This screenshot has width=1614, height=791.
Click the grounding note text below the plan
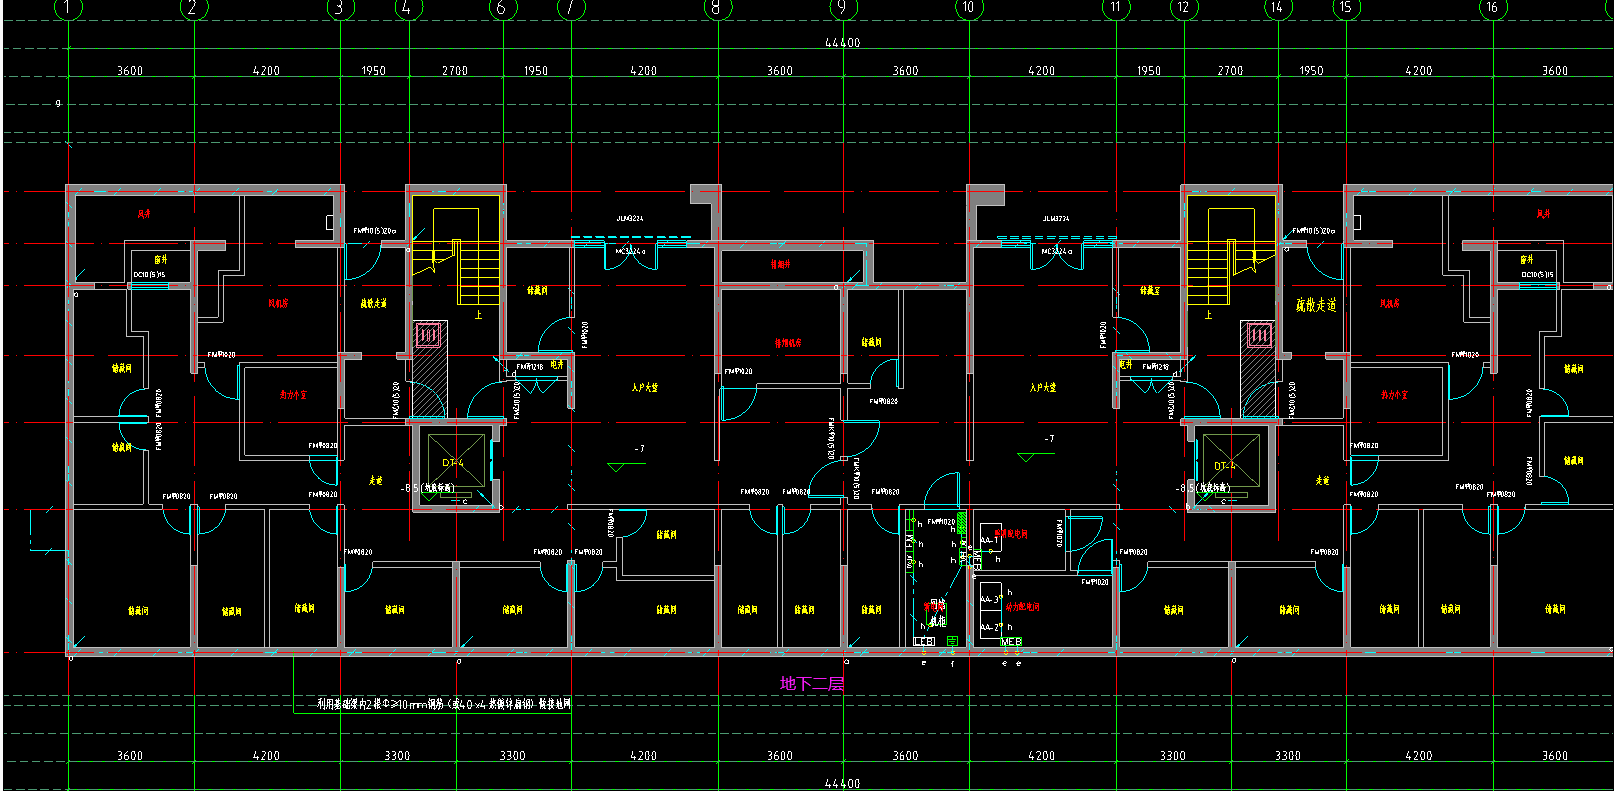[443, 704]
